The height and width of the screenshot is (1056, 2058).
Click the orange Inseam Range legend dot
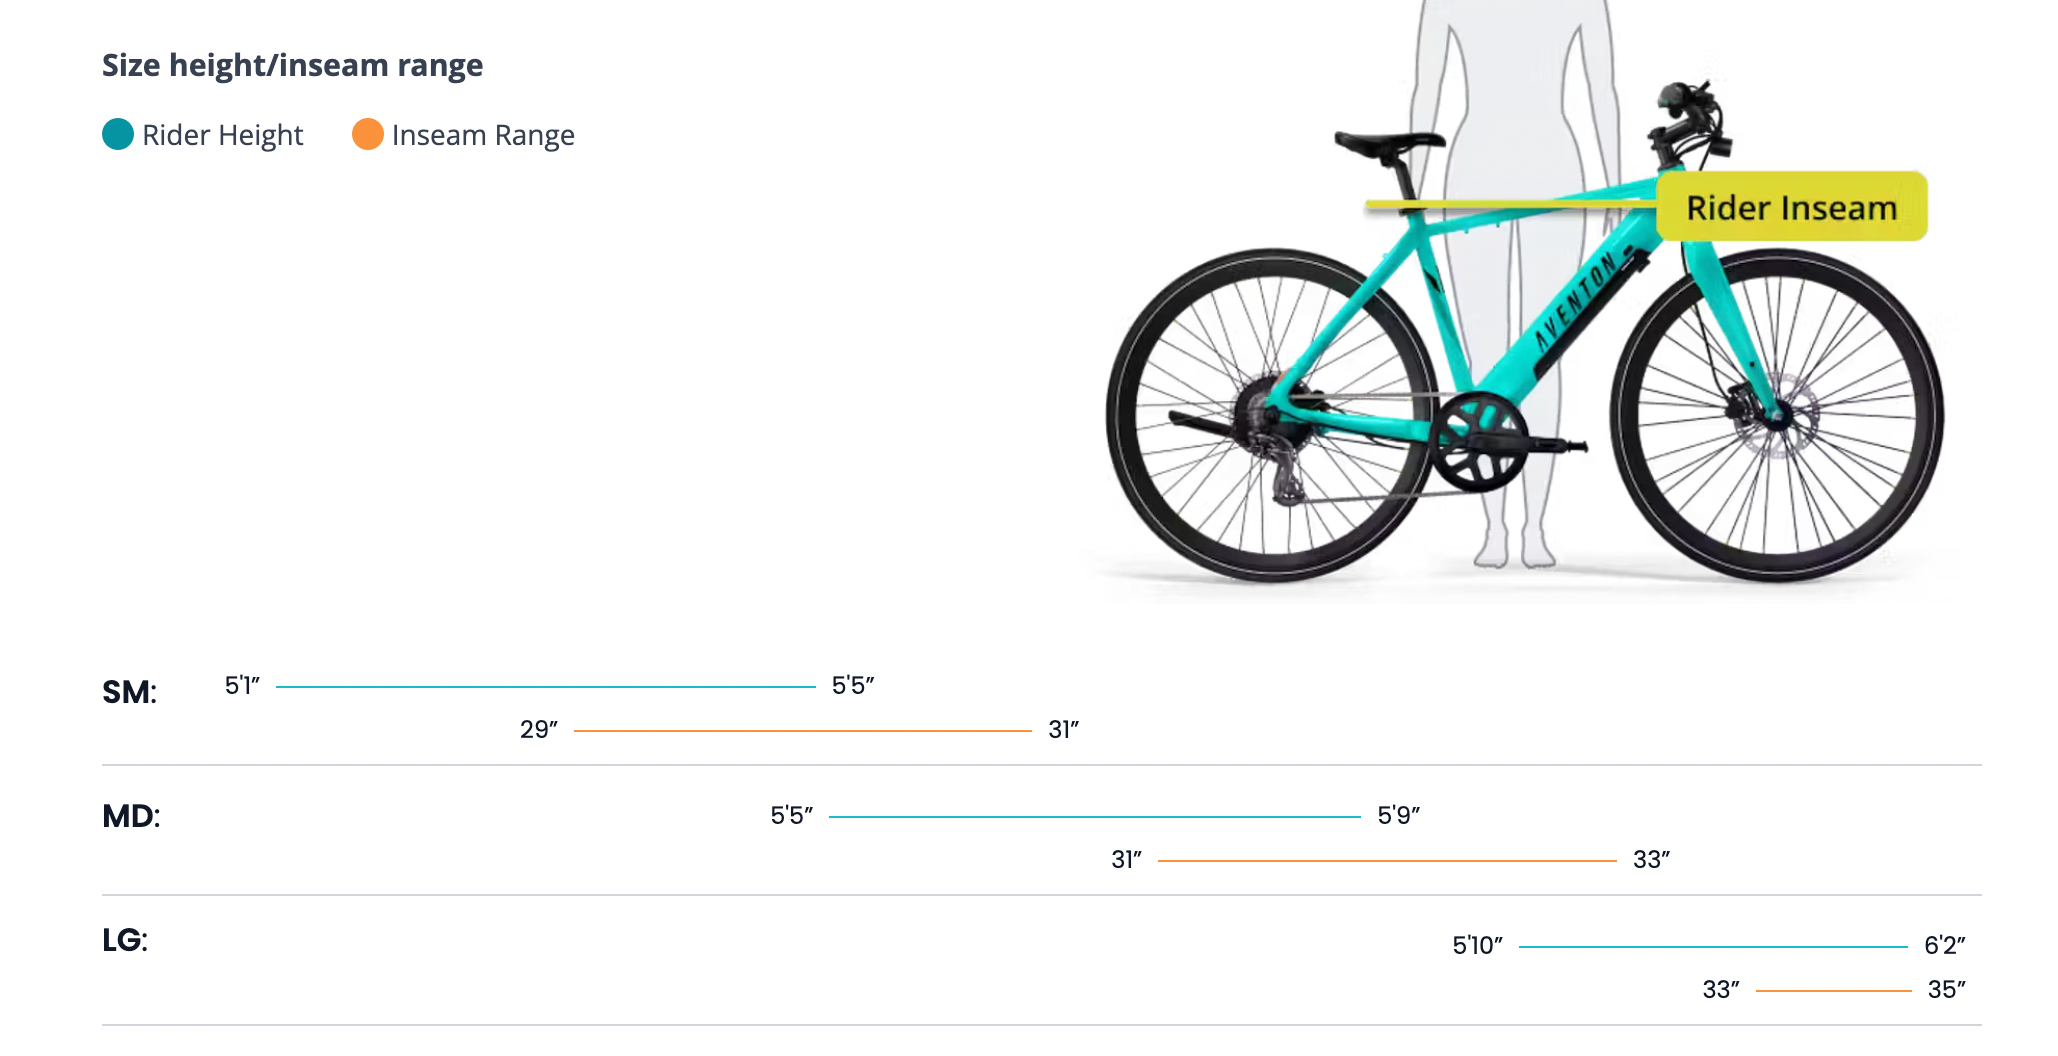coord(367,134)
